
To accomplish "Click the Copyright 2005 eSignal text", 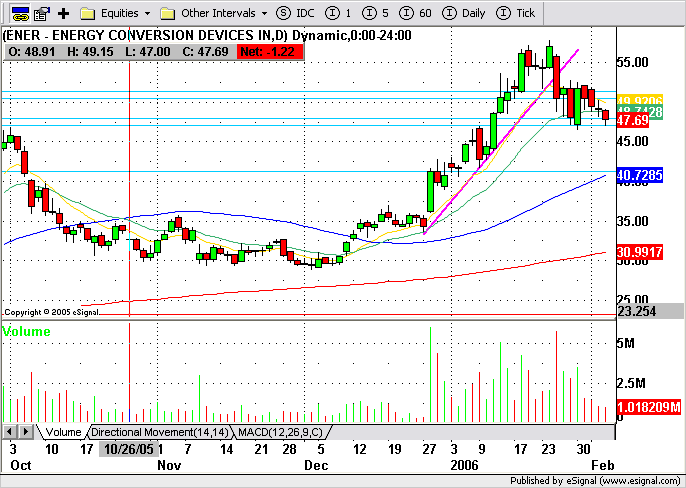I will coord(52,312).
